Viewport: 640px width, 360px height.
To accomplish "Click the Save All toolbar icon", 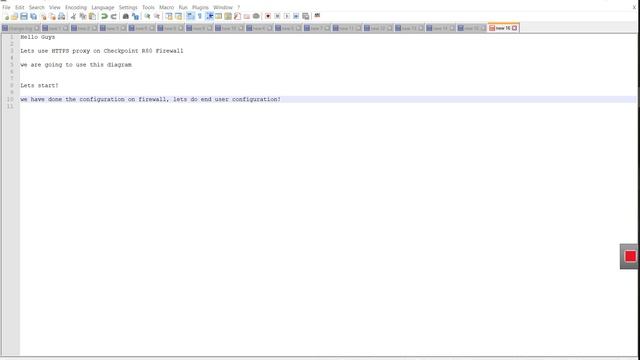I will tap(33, 16).
